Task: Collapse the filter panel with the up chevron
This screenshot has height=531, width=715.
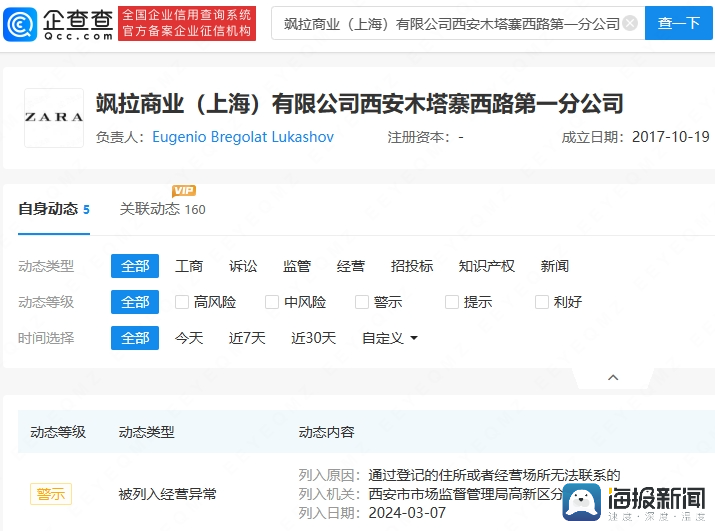Action: [613, 377]
